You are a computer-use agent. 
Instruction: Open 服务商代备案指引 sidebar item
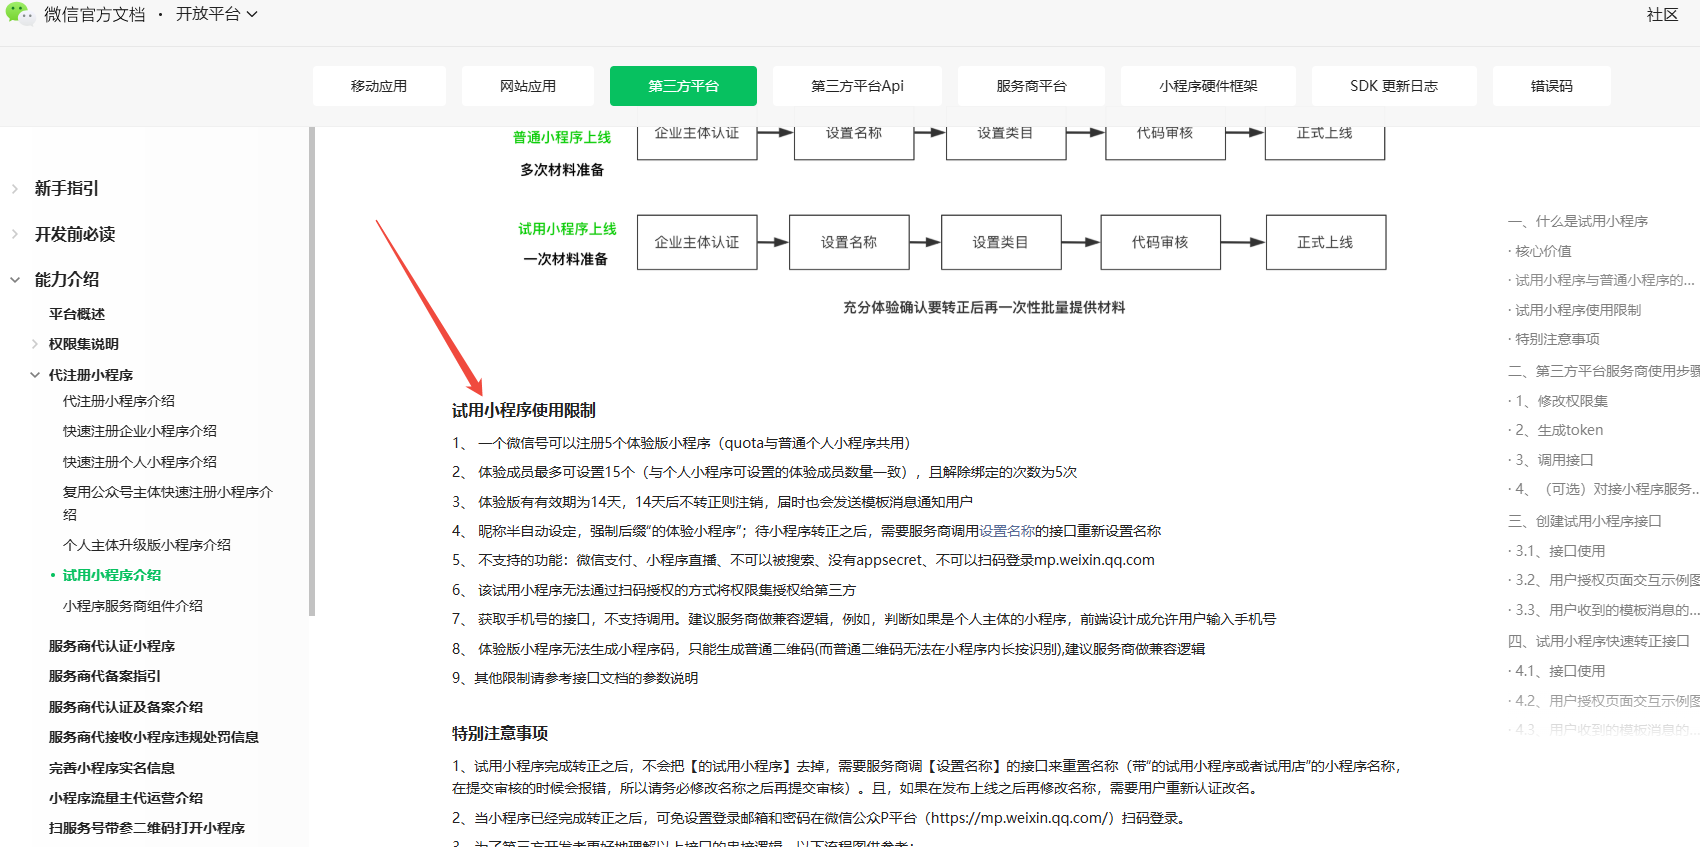coord(105,676)
